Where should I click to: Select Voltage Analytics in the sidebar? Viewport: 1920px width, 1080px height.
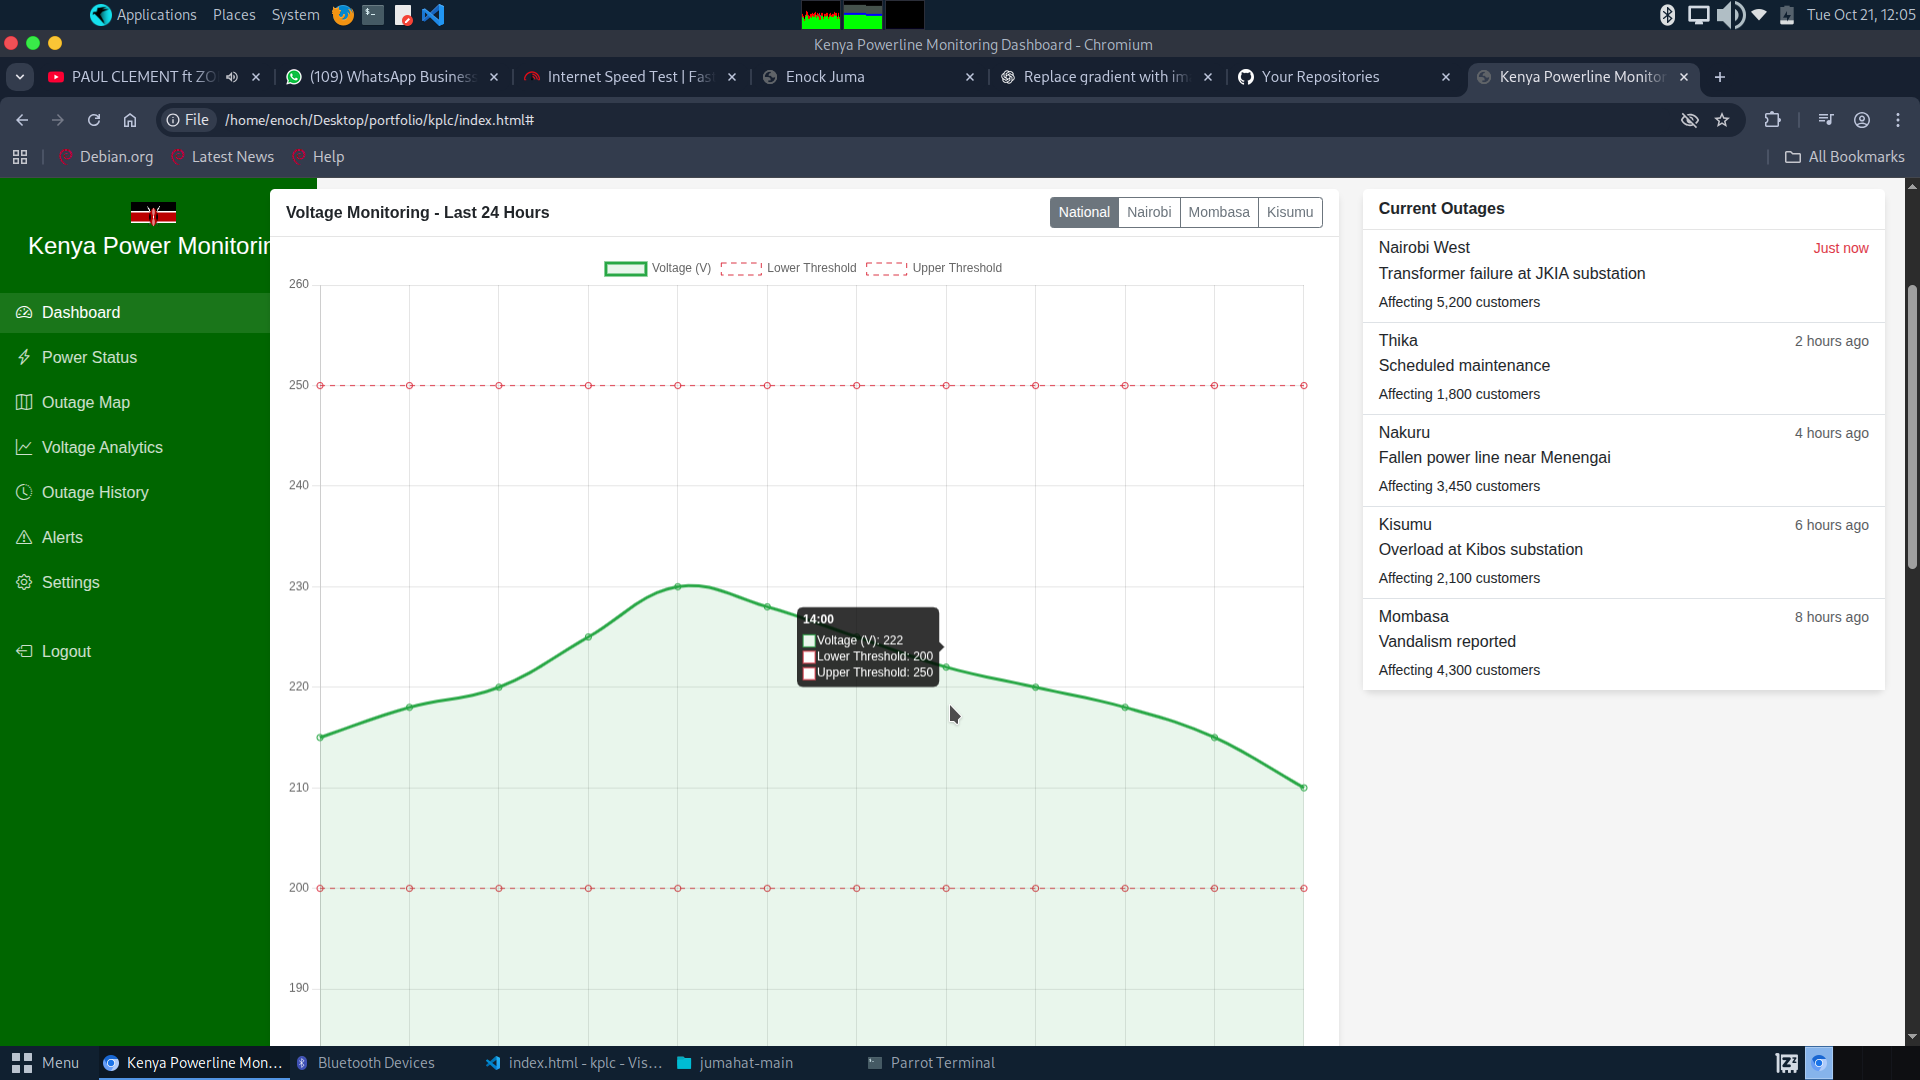point(102,447)
